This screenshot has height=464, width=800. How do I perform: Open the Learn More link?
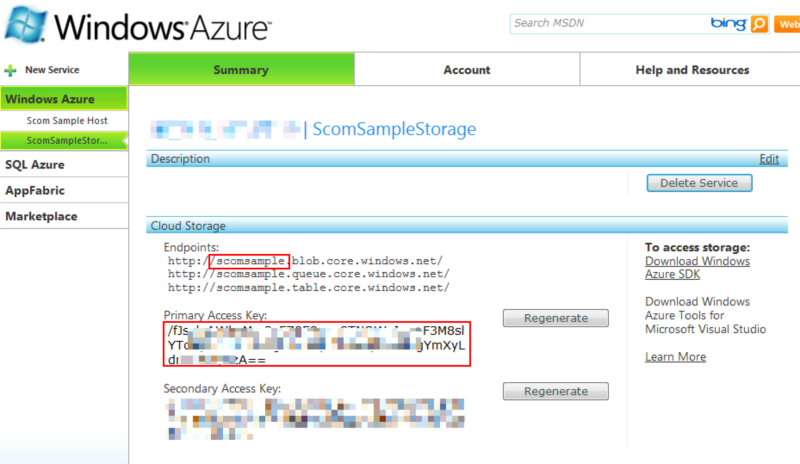coord(675,357)
